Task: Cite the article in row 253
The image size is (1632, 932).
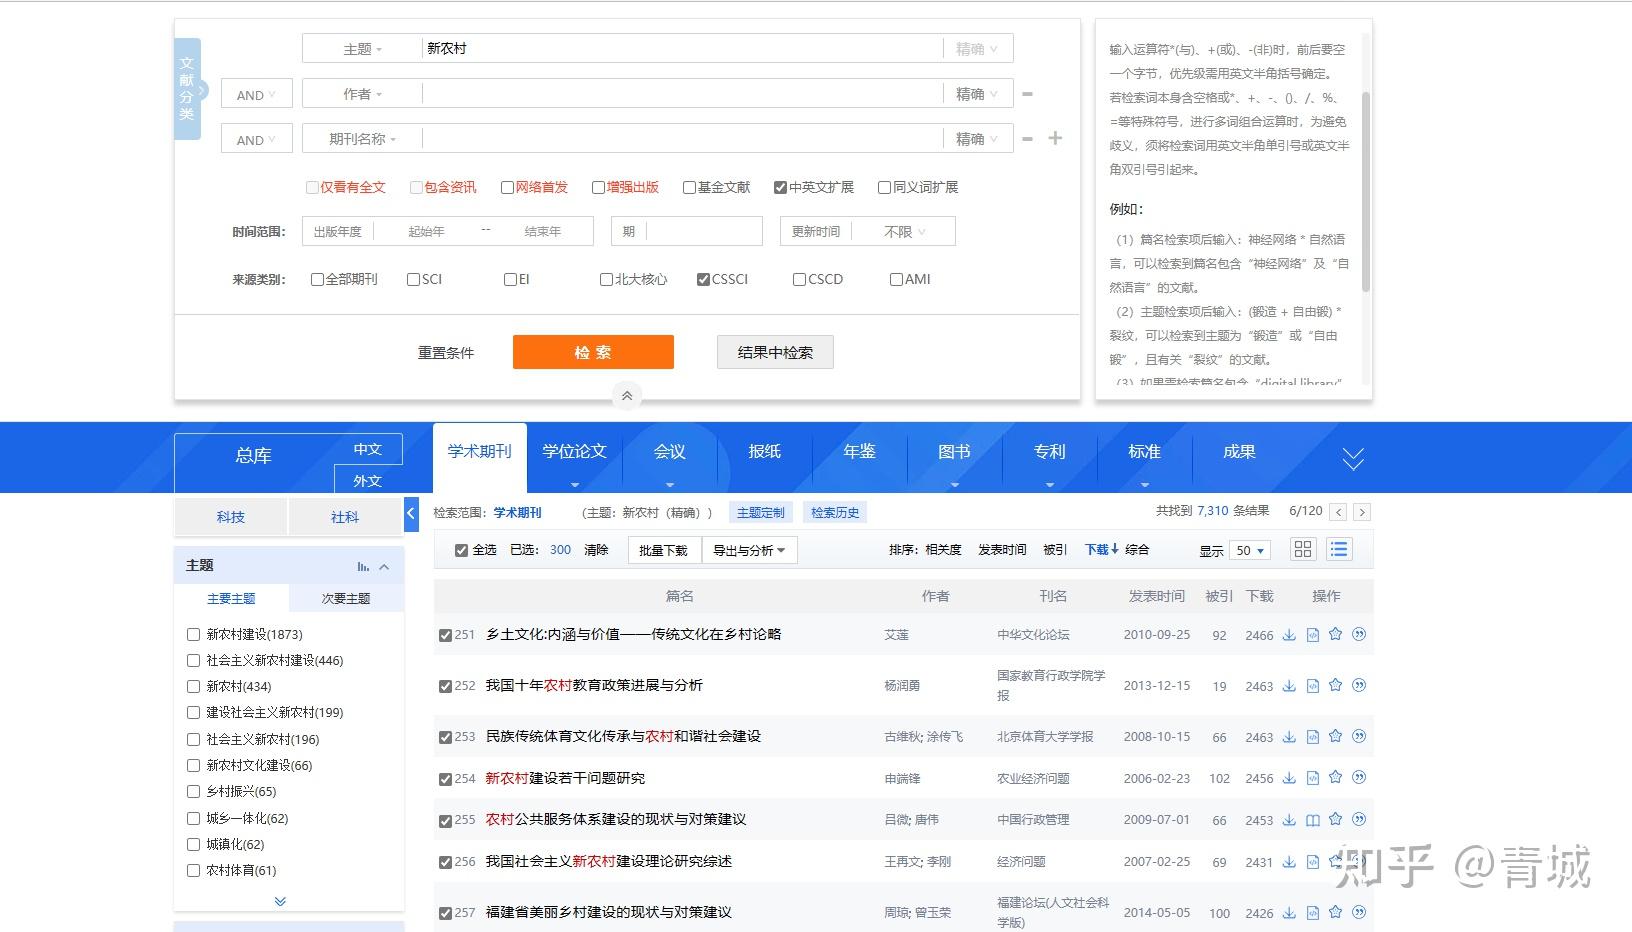Action: [x=1359, y=736]
